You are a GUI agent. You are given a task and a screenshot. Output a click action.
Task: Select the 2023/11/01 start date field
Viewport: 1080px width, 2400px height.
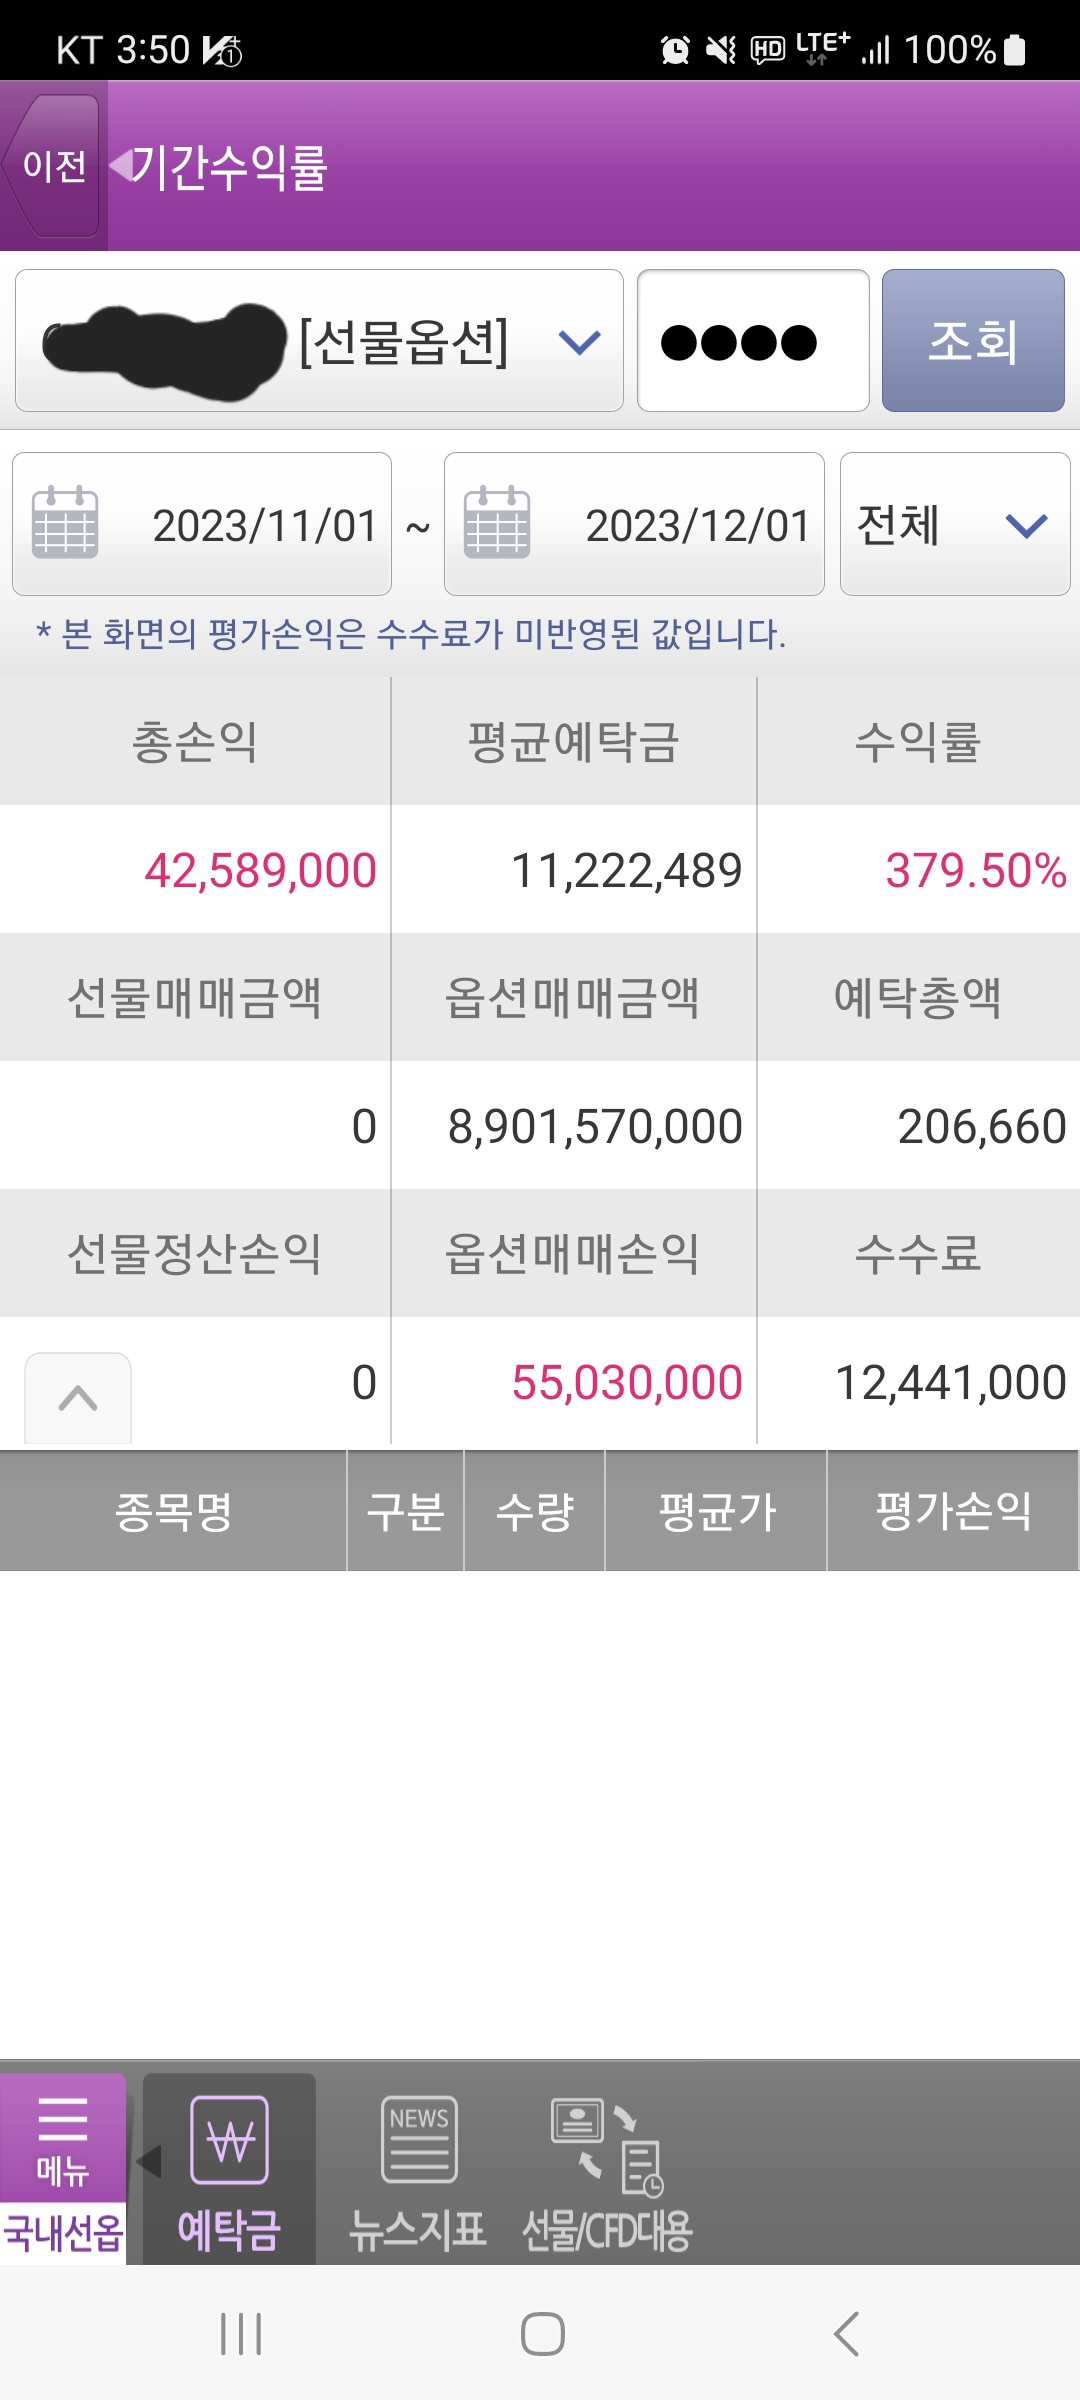pyautogui.click(x=263, y=525)
